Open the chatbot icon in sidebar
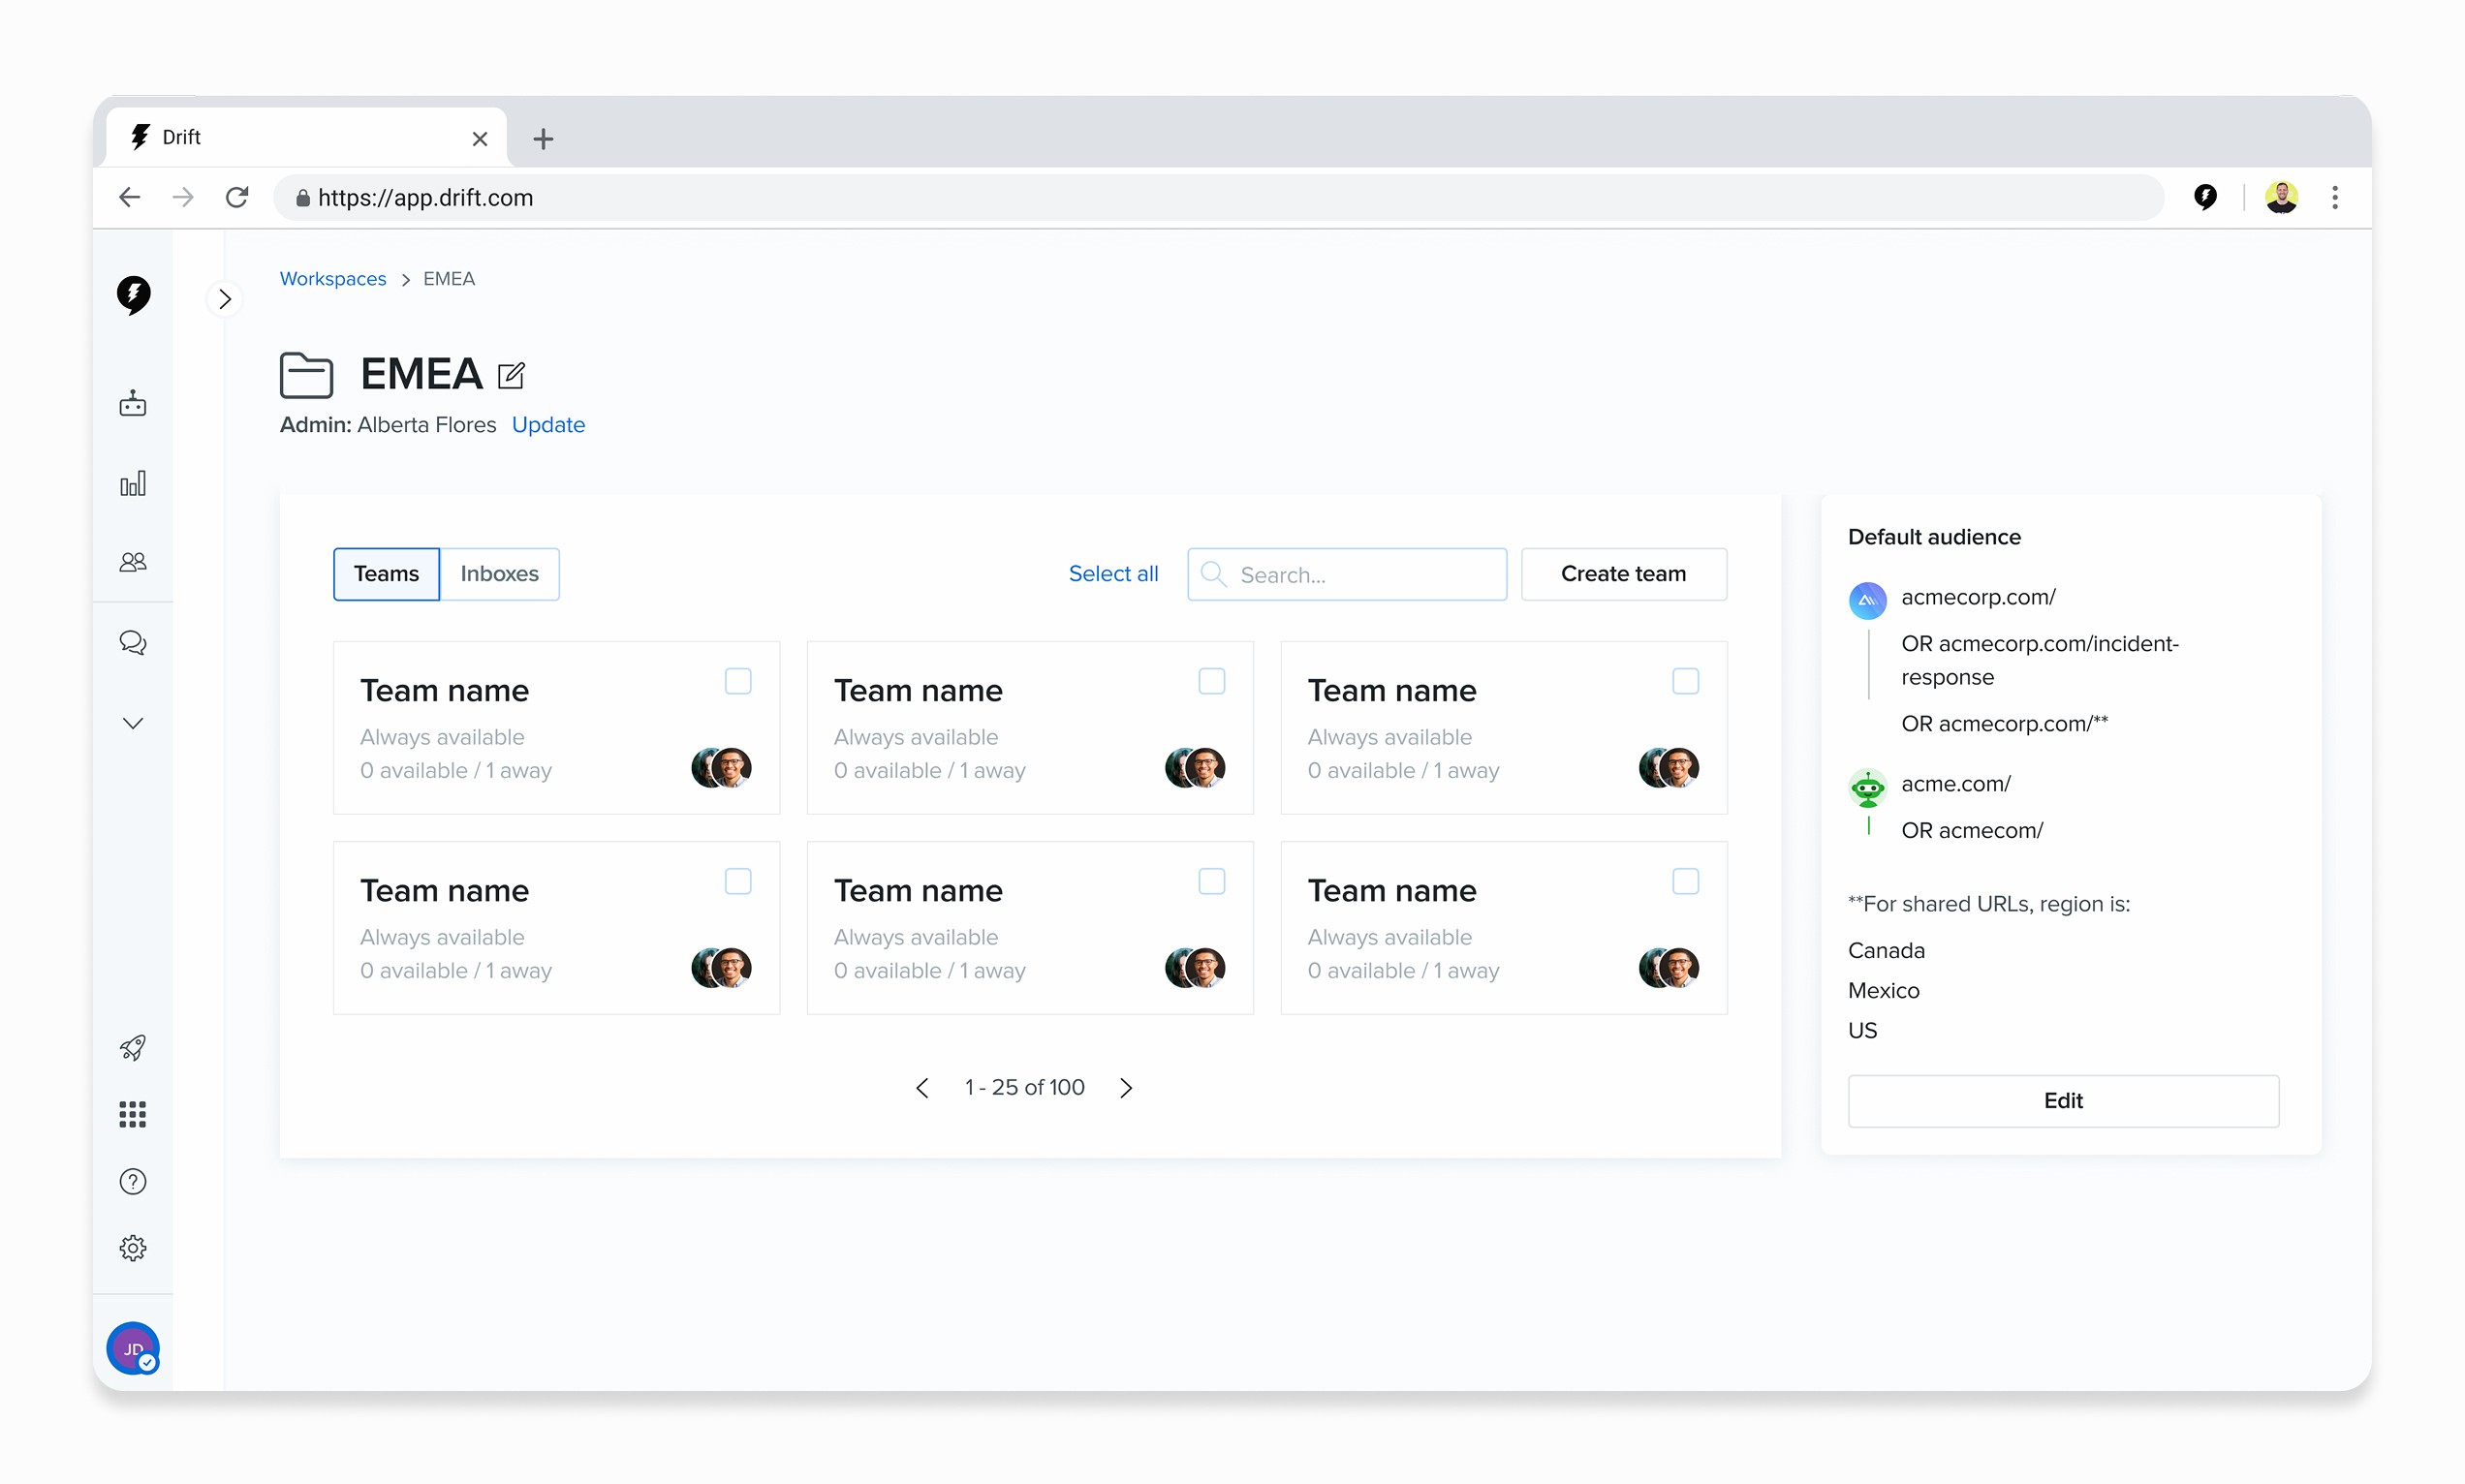This screenshot has height=1484, width=2465. point(133,404)
